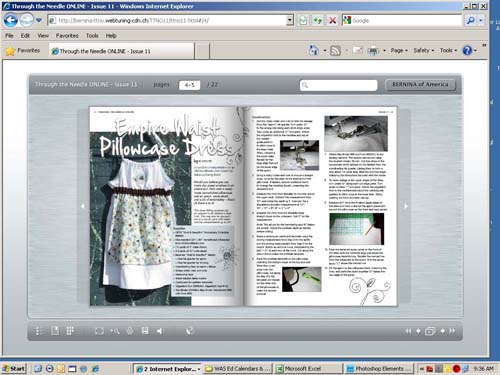Viewport: 500px width, 375px height.
Task: Print the magazine pages
Action: (x=130, y=331)
